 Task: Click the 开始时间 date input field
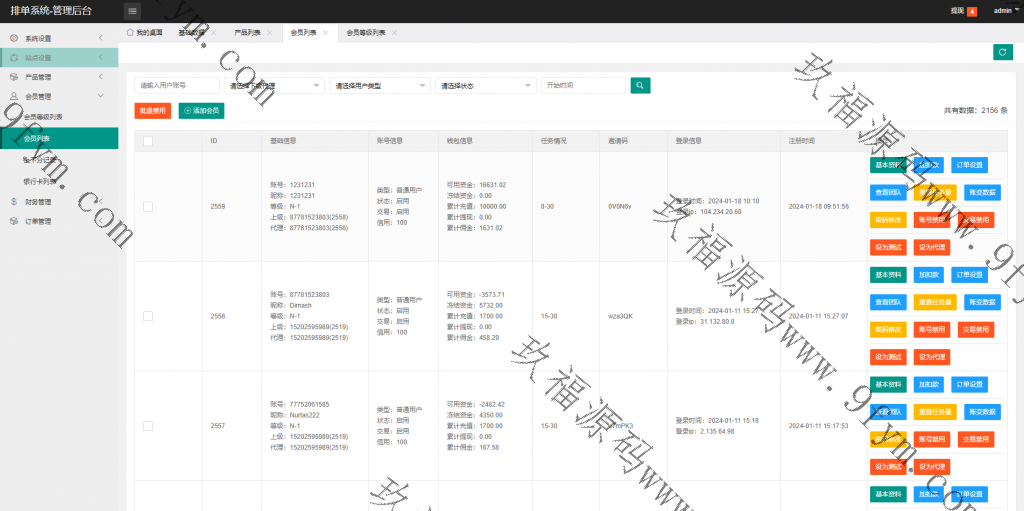pos(583,86)
